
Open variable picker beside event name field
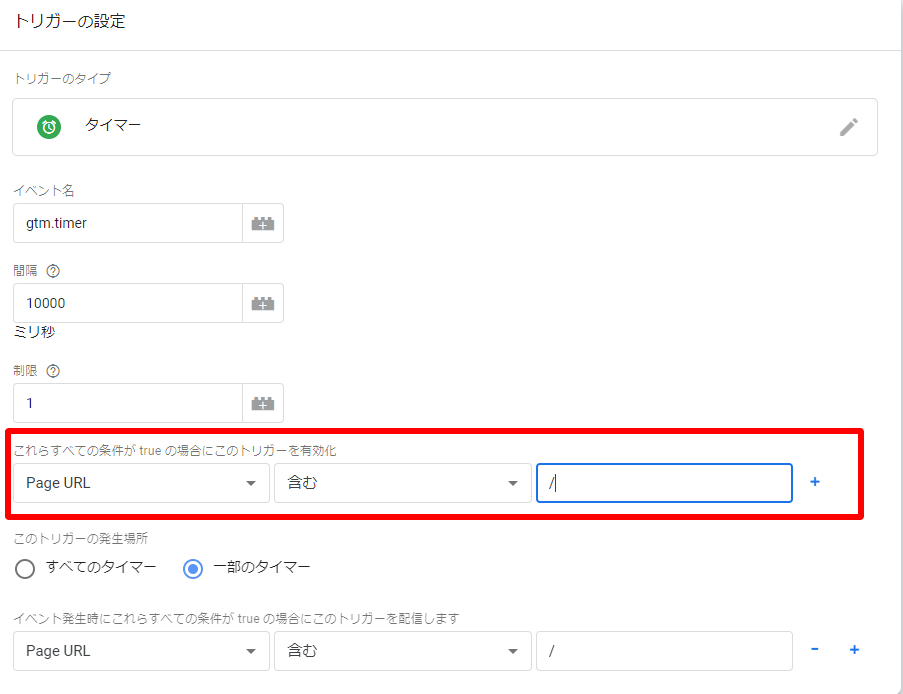[x=263, y=224]
